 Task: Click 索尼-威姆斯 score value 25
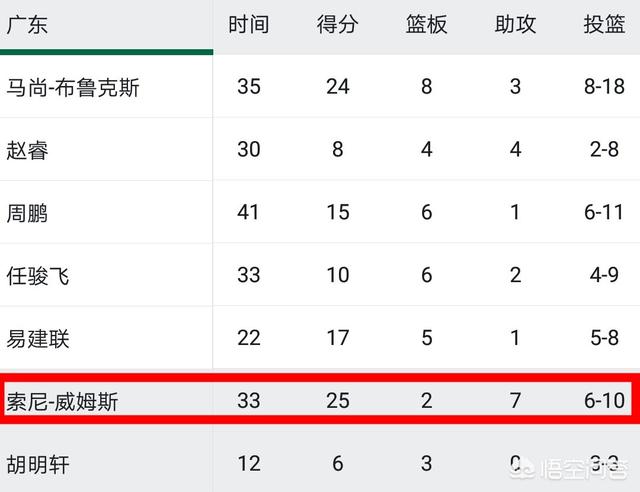[x=338, y=401]
